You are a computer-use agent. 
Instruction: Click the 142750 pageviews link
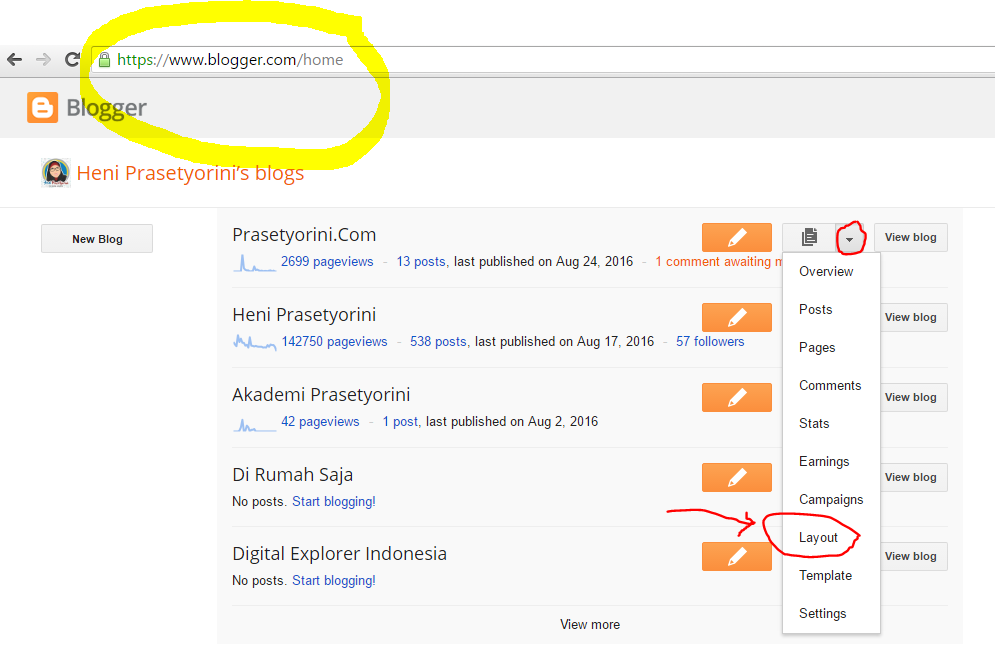click(334, 341)
